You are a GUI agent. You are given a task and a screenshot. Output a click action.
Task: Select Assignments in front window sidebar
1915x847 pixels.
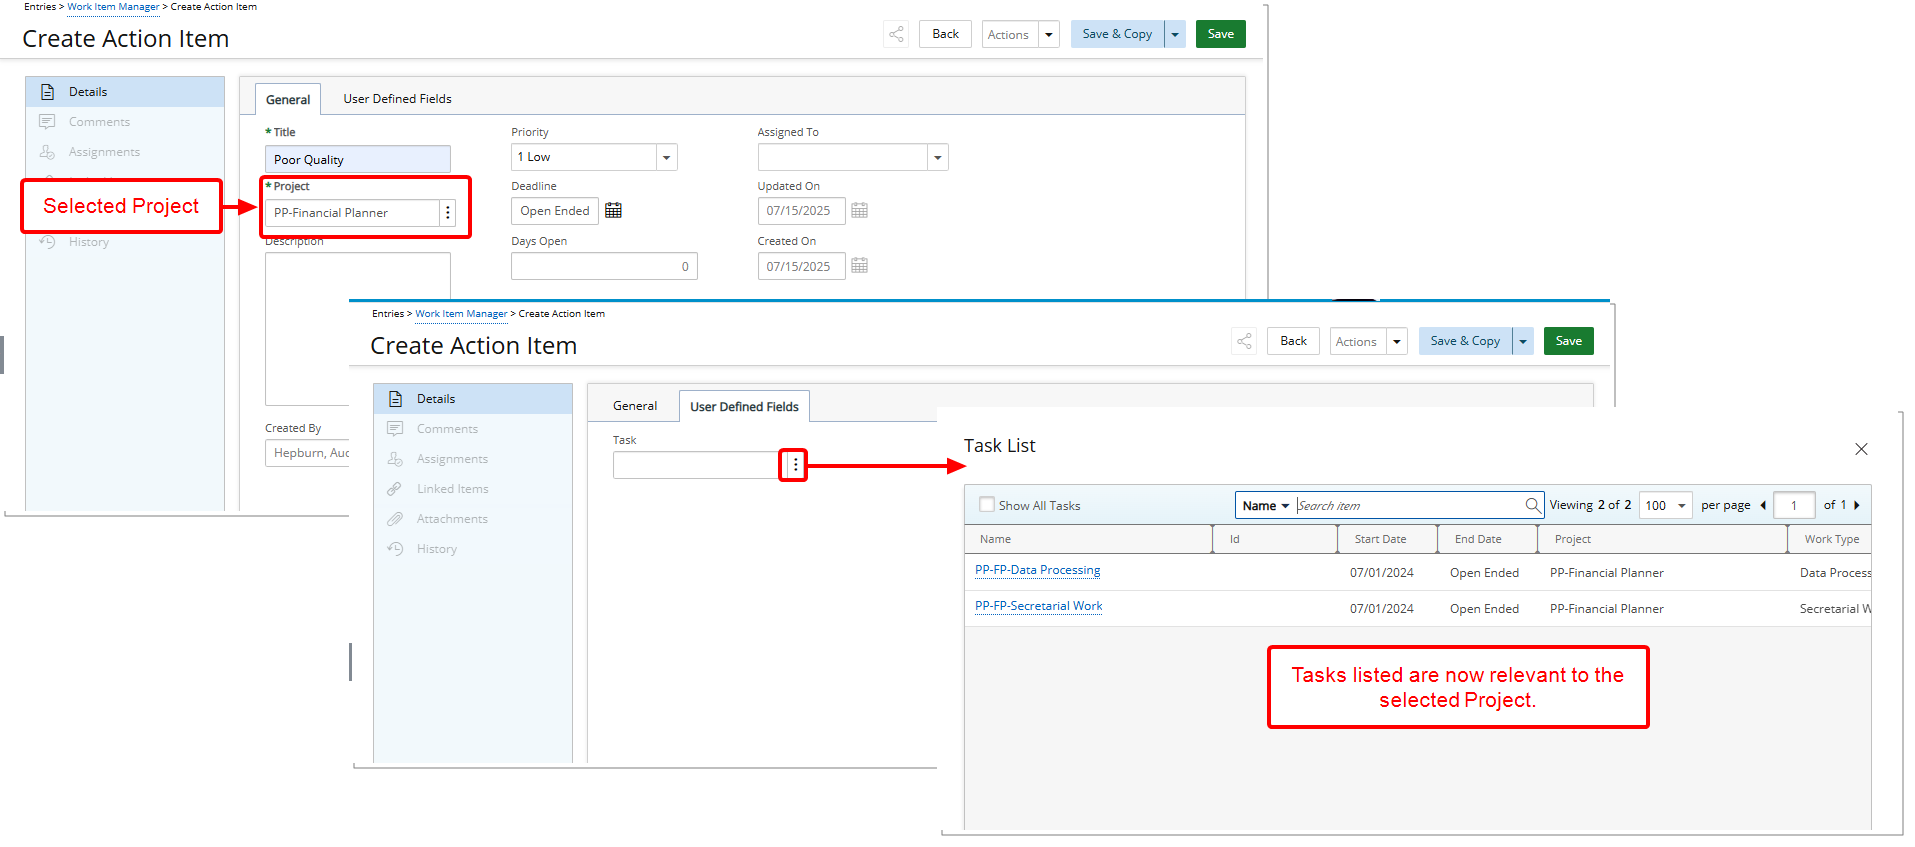[473, 458]
